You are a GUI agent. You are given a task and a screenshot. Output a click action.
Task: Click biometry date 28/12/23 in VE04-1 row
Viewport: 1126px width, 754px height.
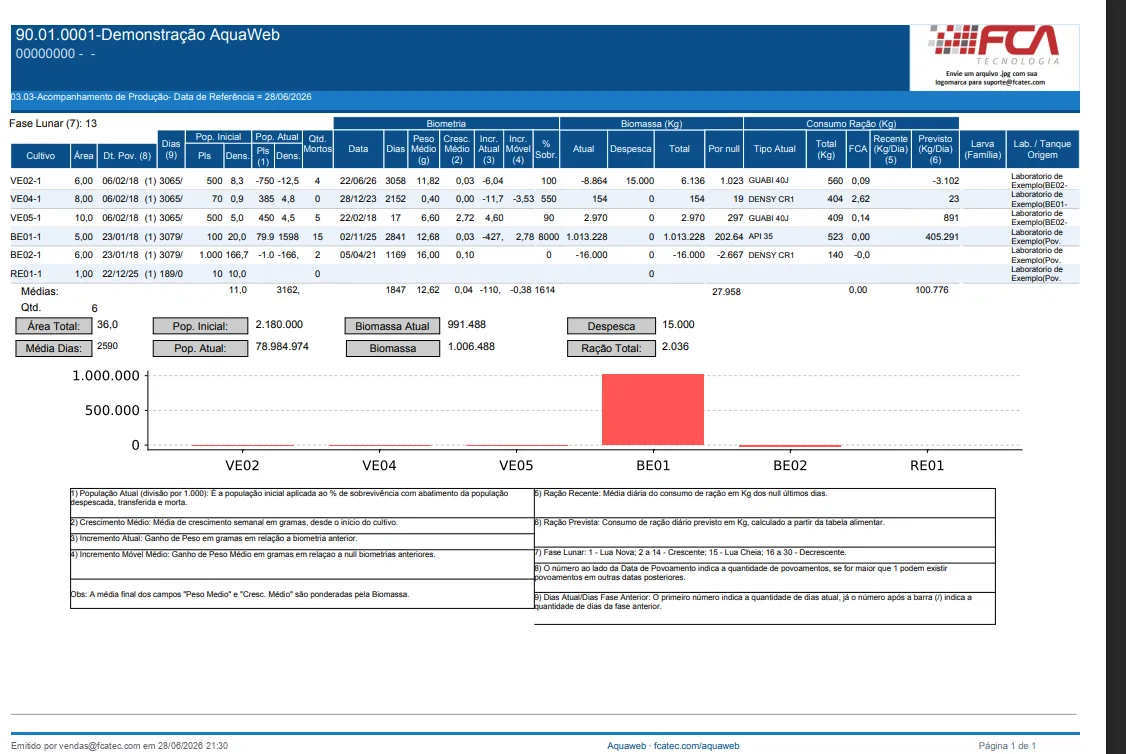pyautogui.click(x=358, y=199)
